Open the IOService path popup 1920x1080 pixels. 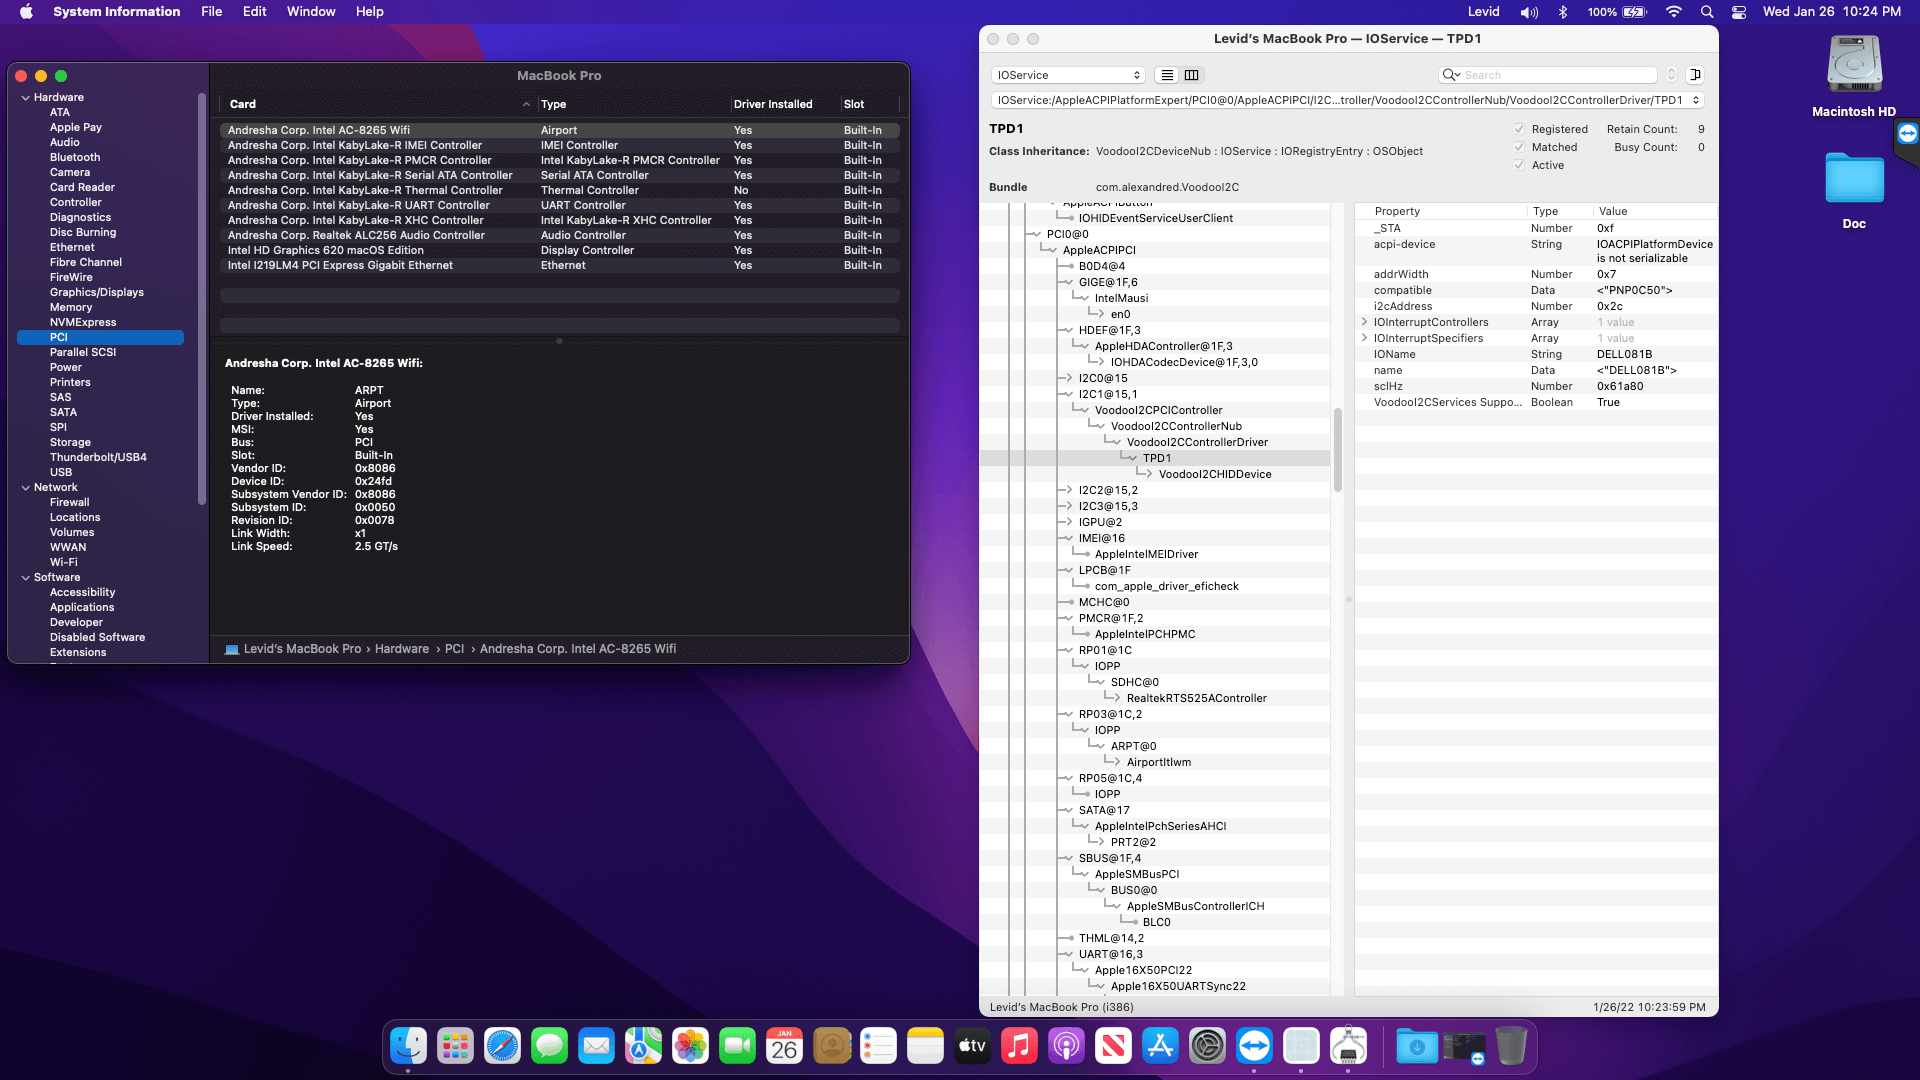[x=1347, y=100]
